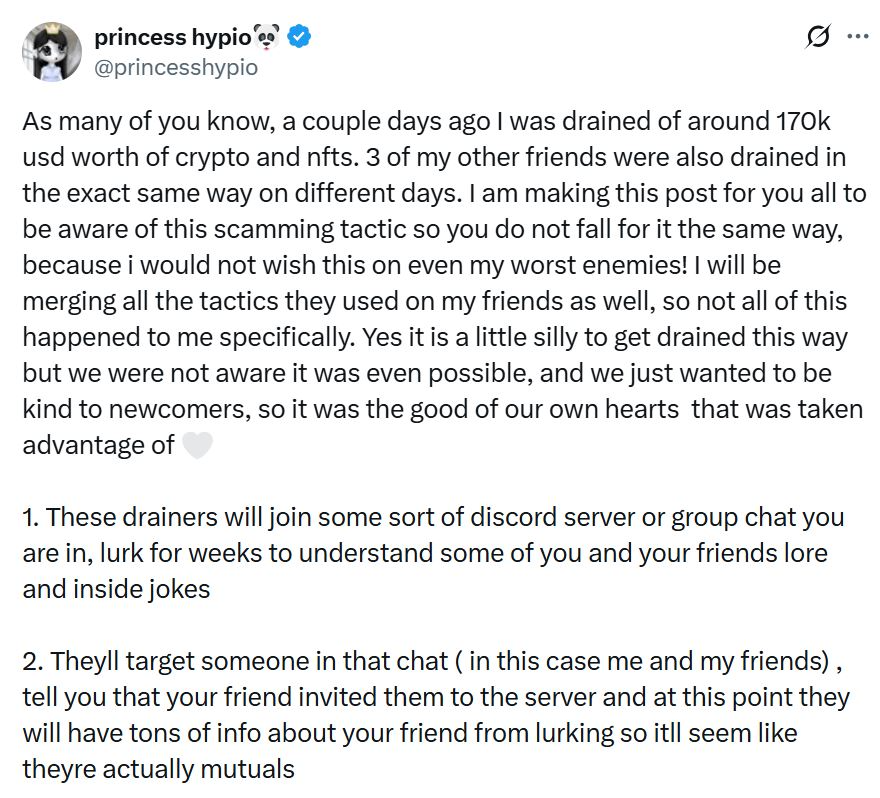Click the post body text to open the thread

point(440,300)
